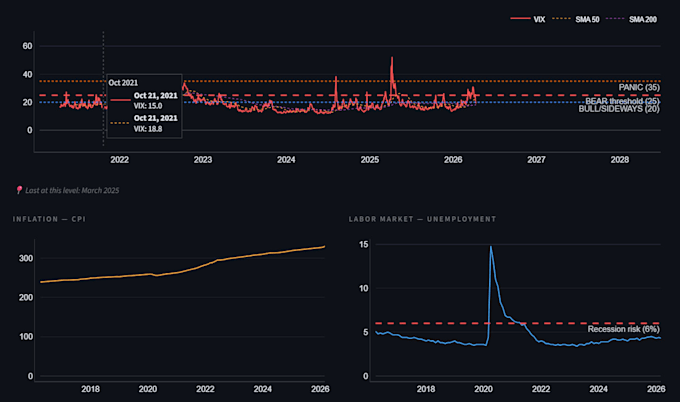The image size is (680, 402).
Task: Click the 2018 label on unemployment x-axis
Action: coord(426,389)
